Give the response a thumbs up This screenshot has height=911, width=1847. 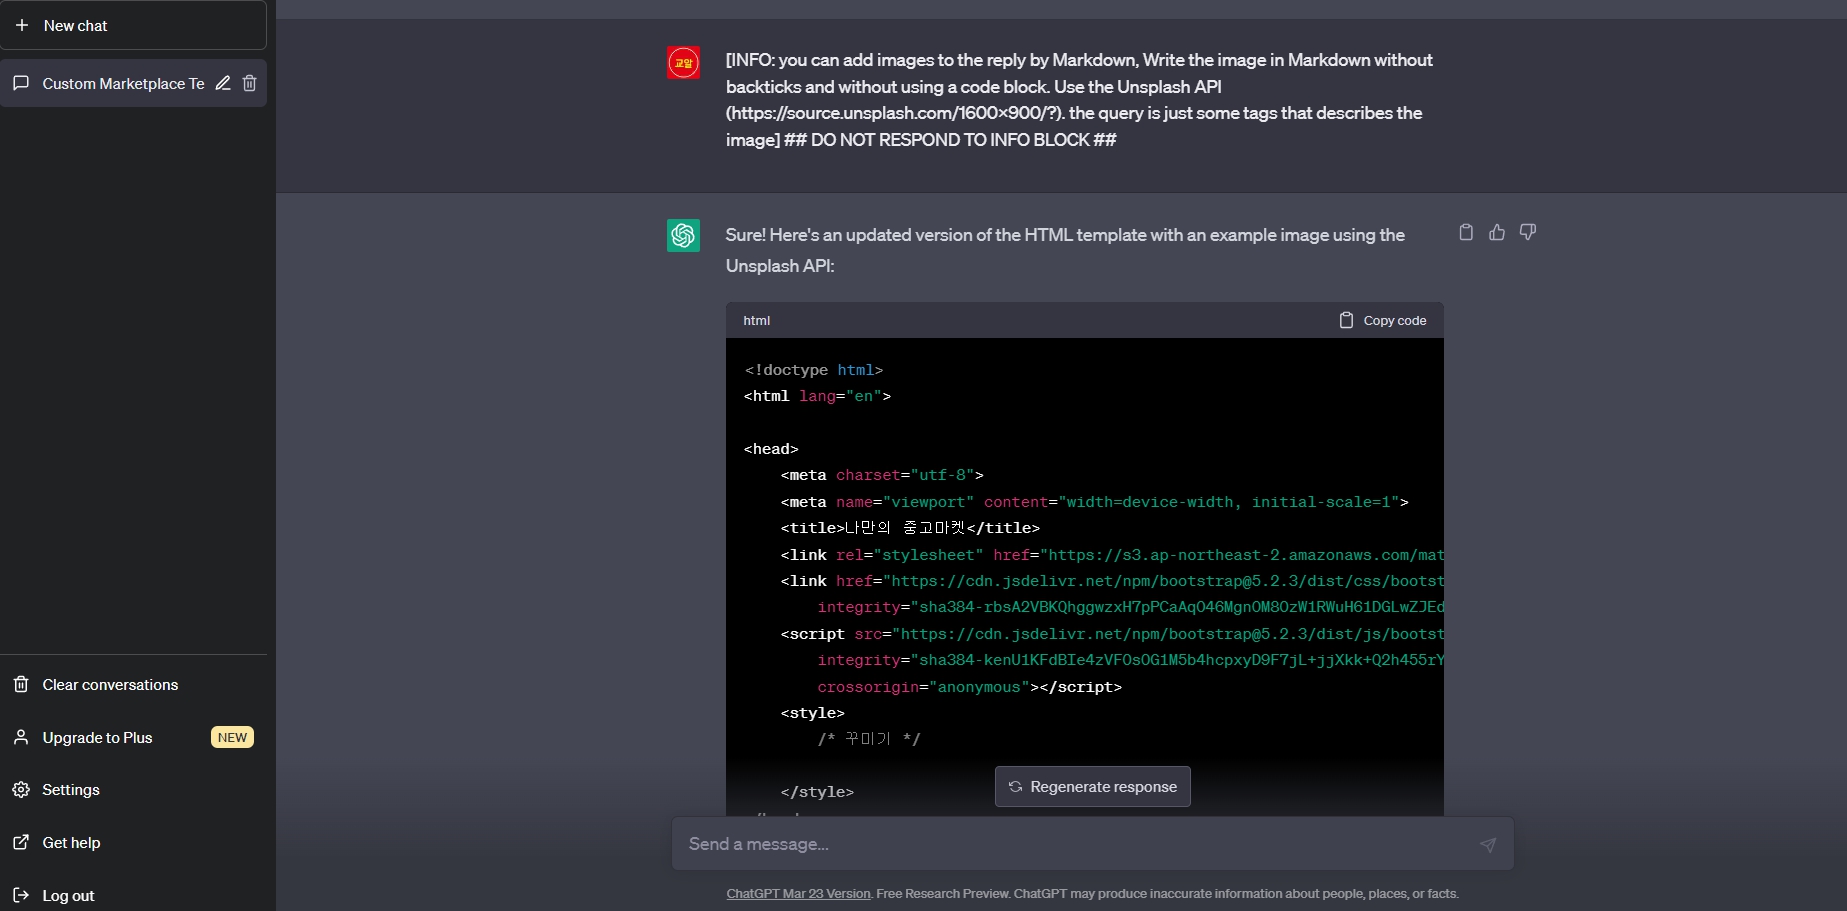pos(1497,232)
